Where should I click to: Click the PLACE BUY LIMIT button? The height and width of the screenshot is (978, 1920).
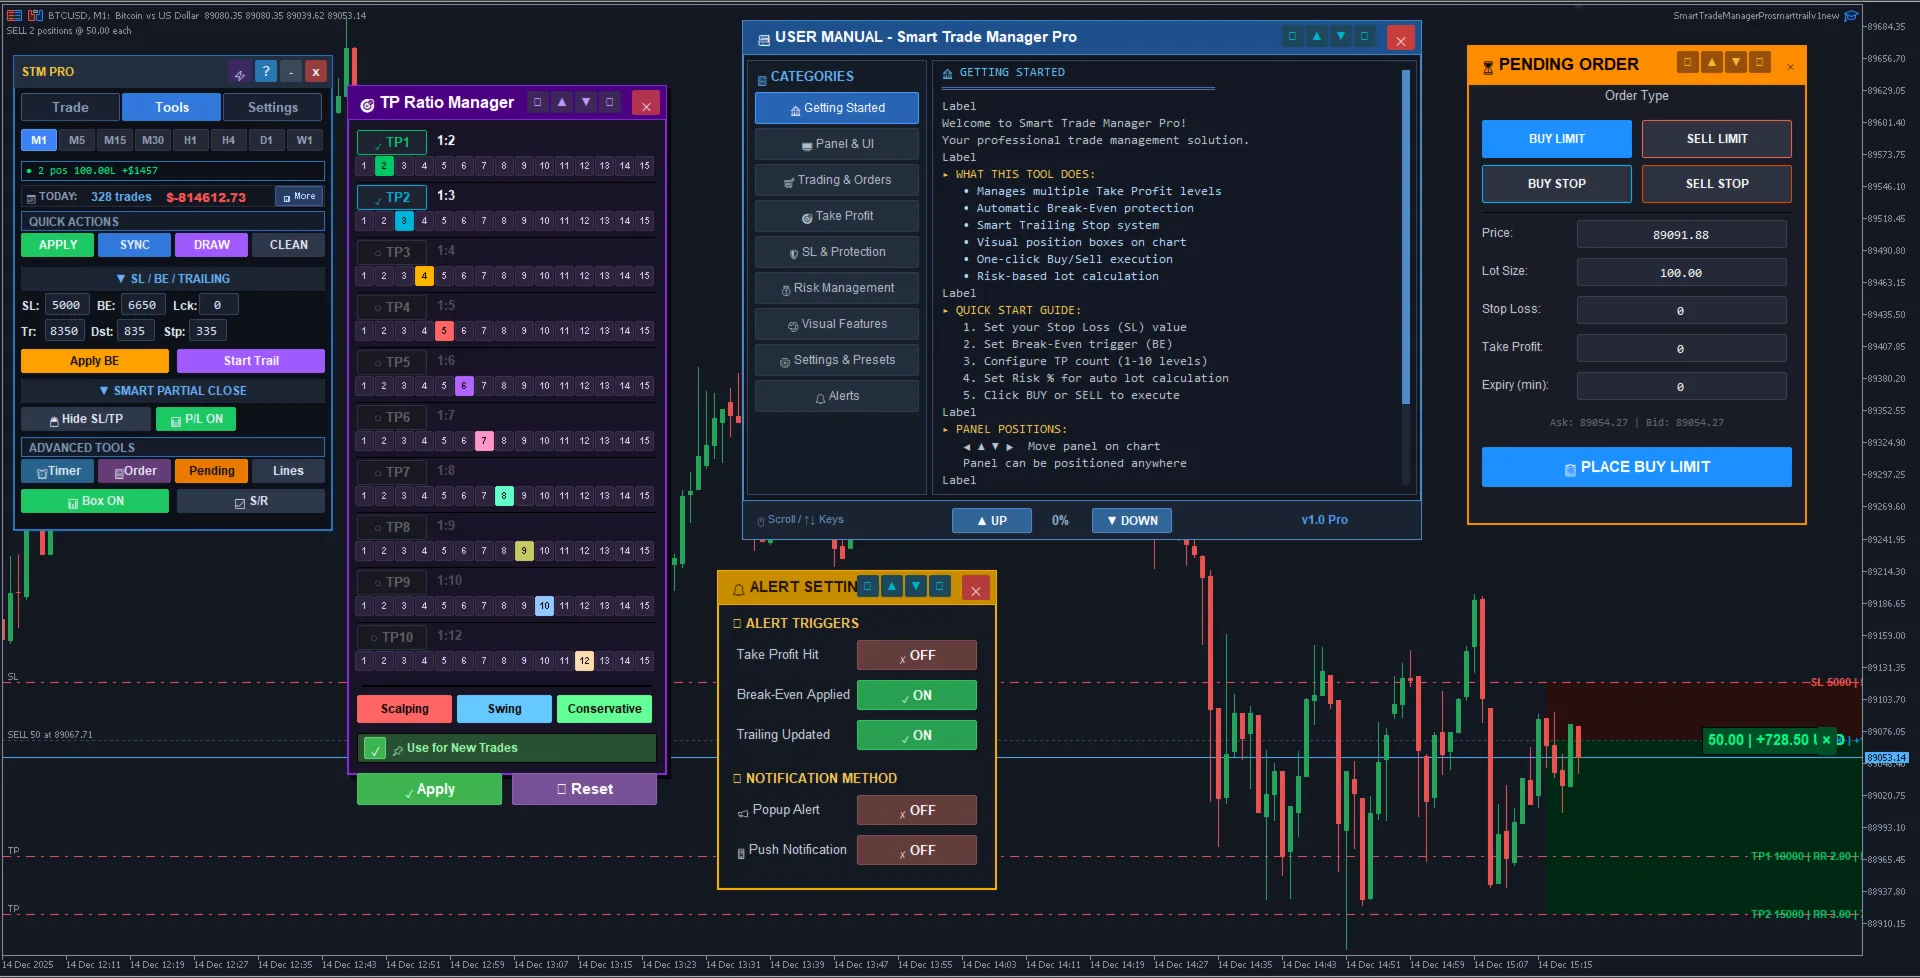pos(1635,466)
